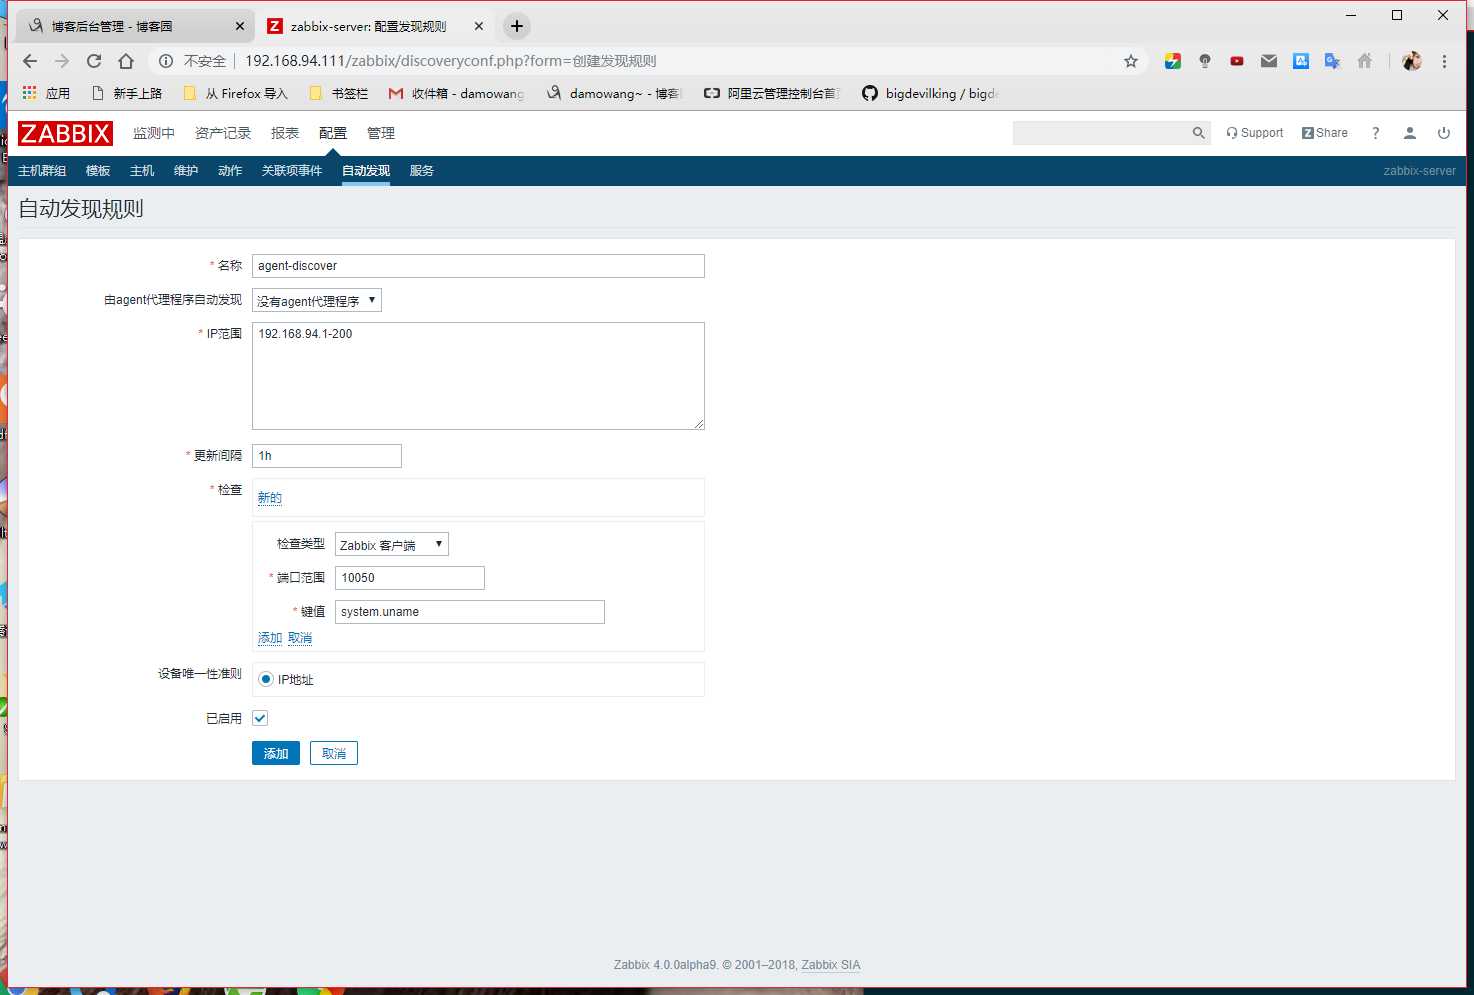The width and height of the screenshot is (1474, 995).
Task: Click the logout power icon
Action: [1444, 133]
